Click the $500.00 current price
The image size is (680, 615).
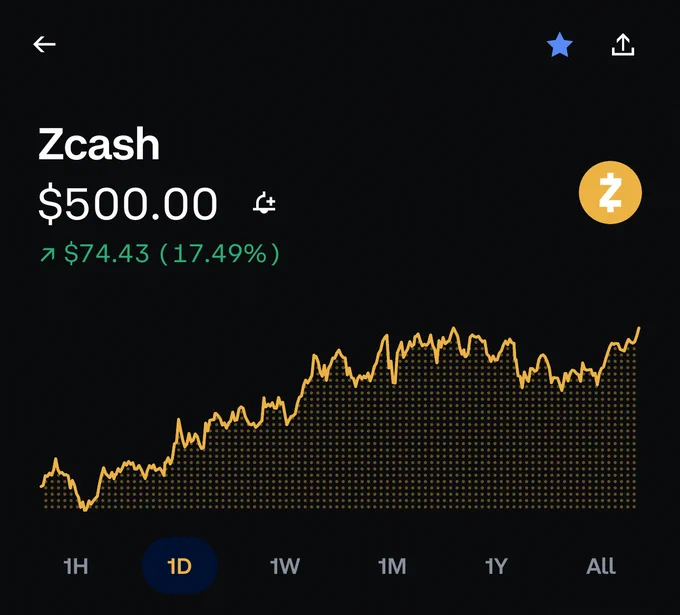128,204
